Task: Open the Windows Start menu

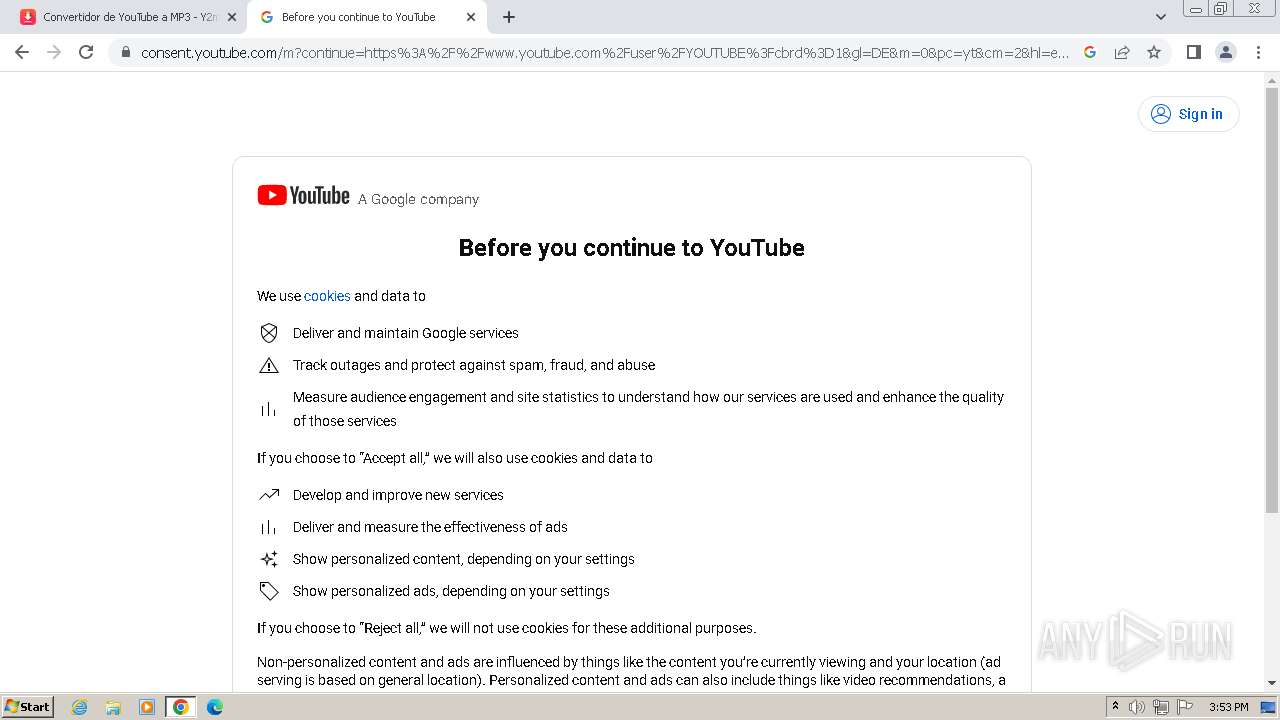Action: coord(28,706)
